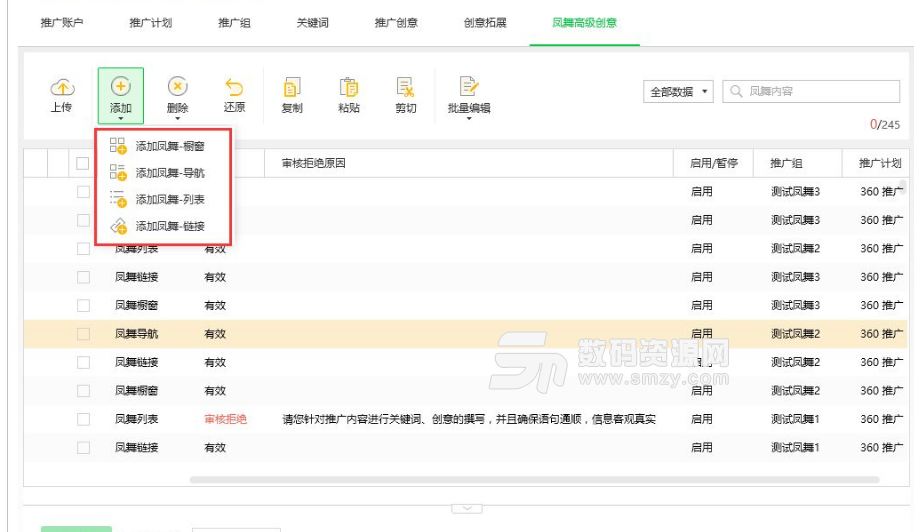
Task: Click the Copy (复制) icon
Action: pos(292,88)
